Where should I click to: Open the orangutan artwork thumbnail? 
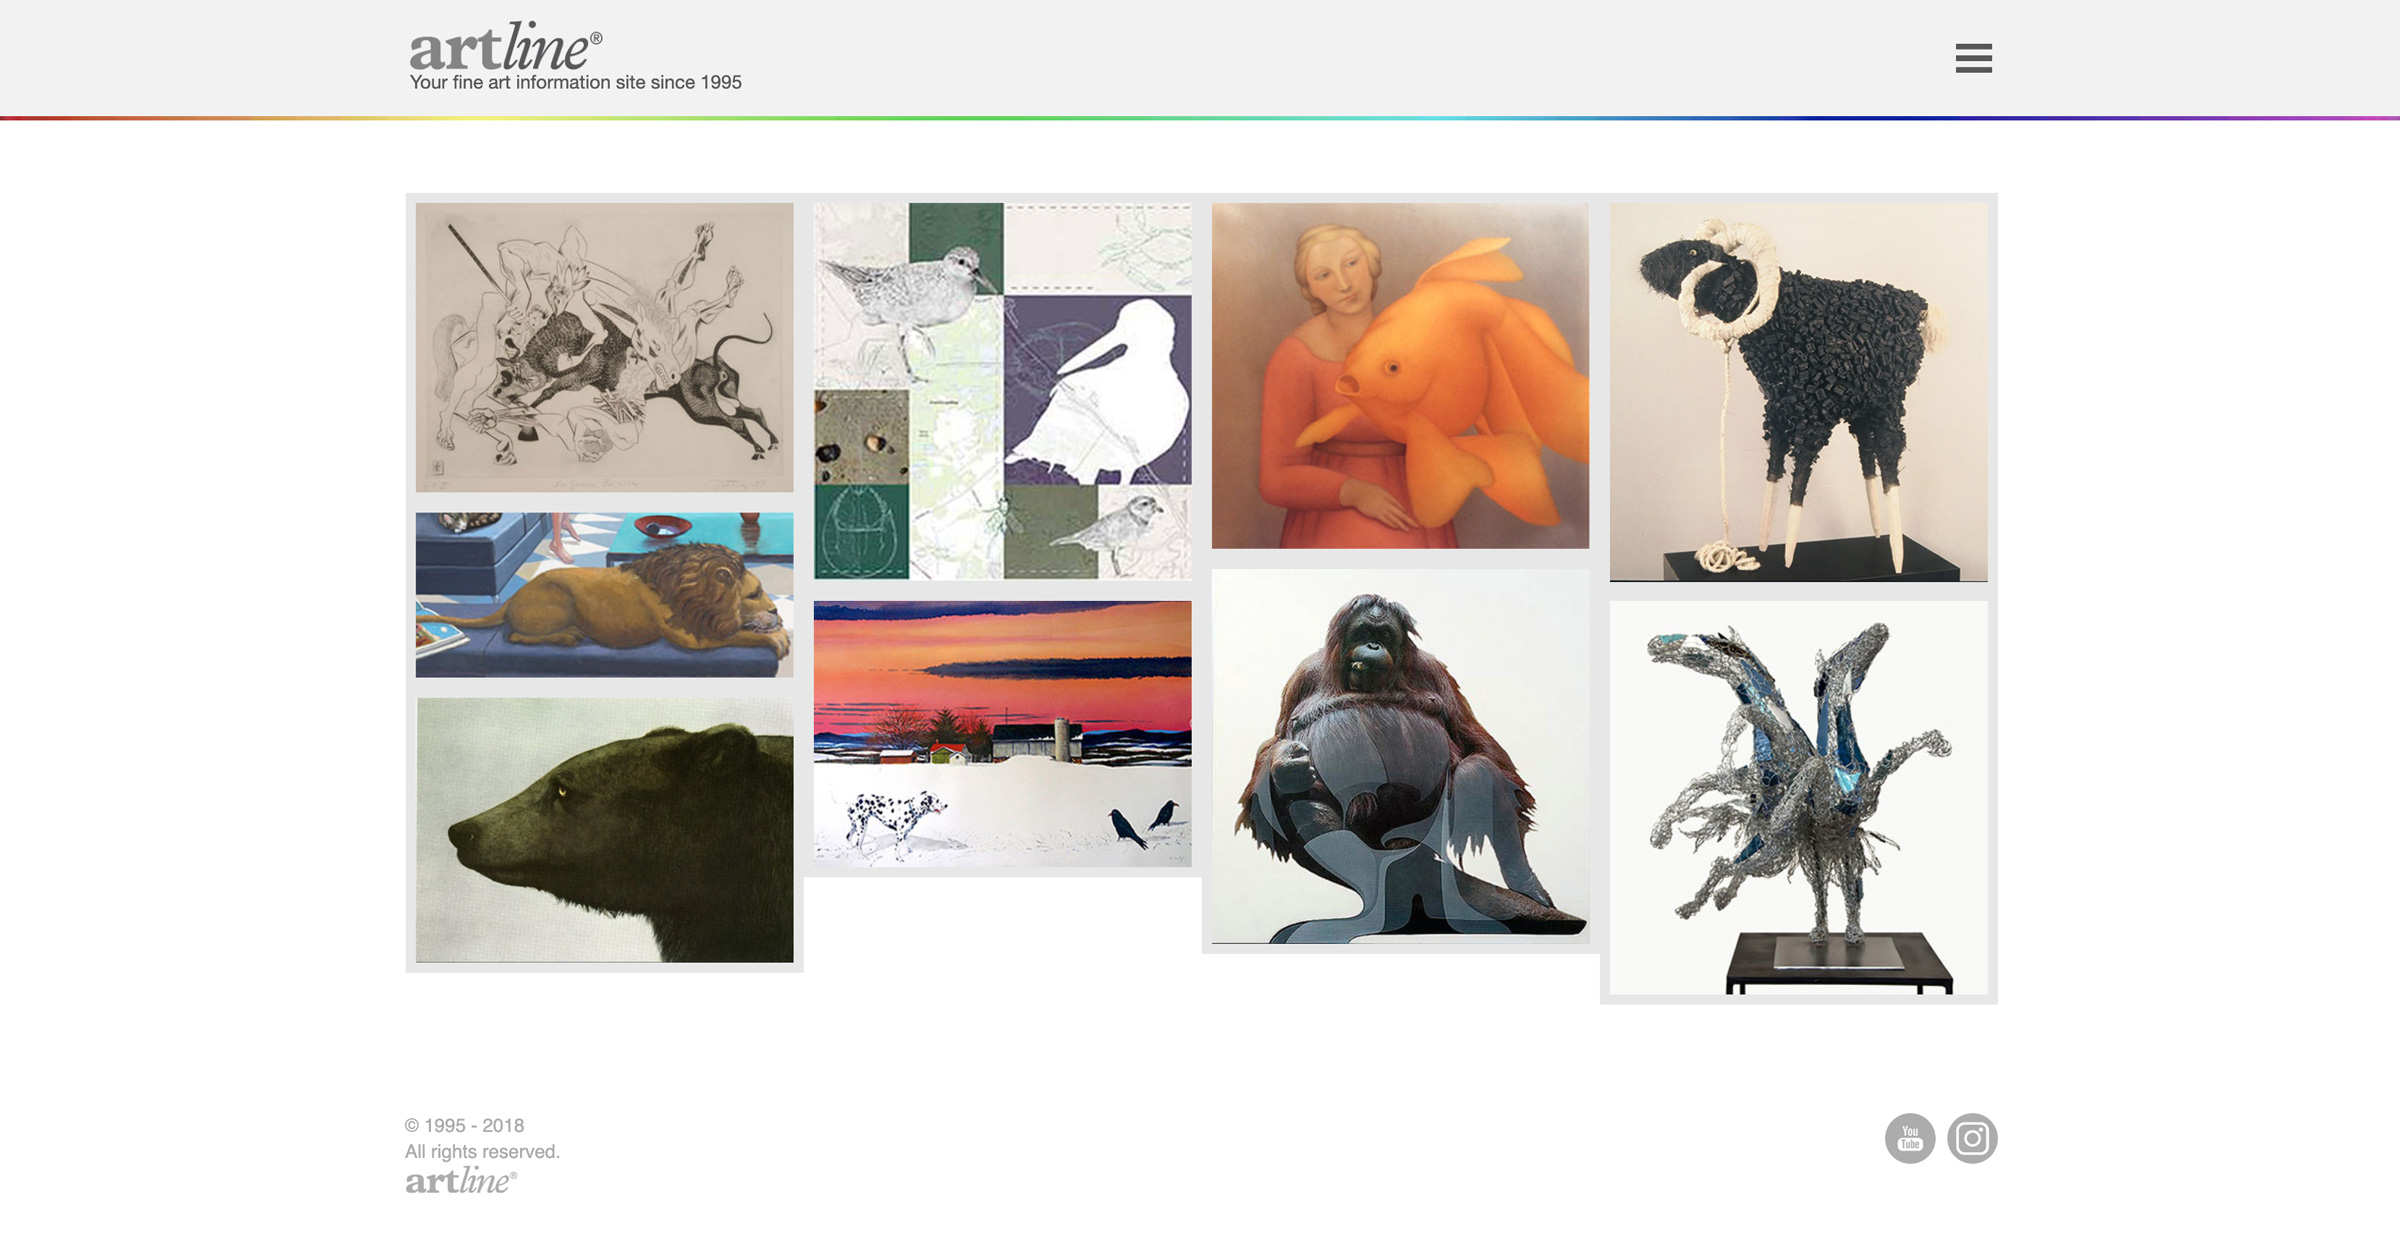[x=1400, y=756]
